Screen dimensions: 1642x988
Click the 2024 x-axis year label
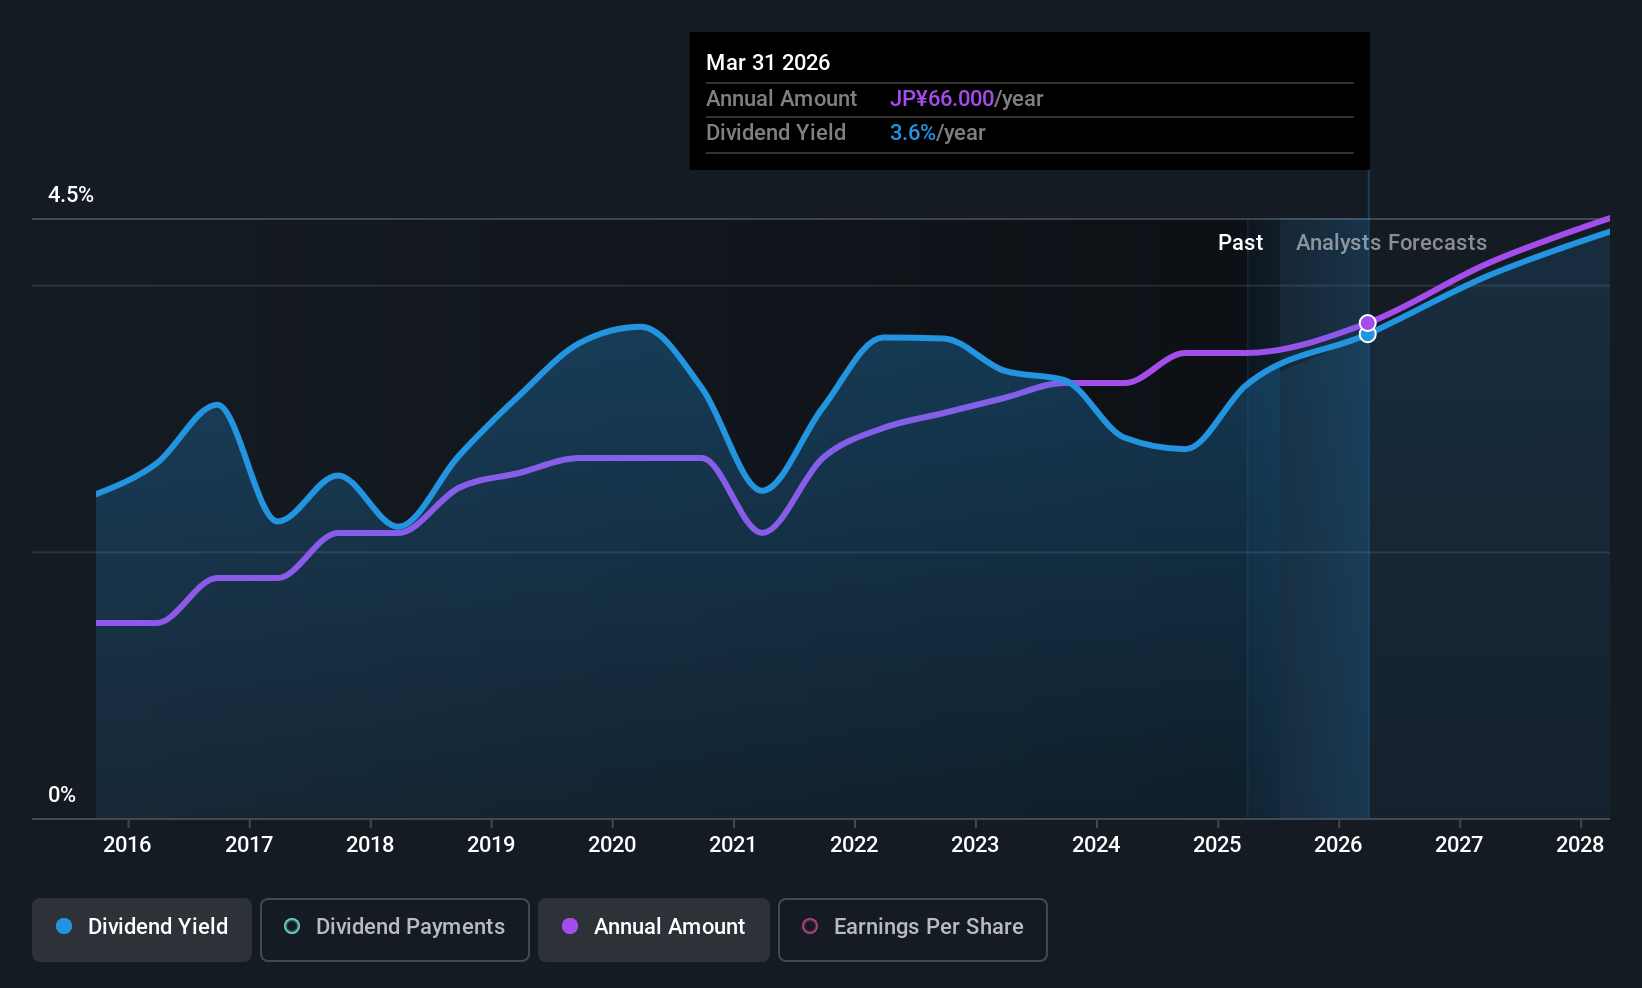coord(1096,845)
